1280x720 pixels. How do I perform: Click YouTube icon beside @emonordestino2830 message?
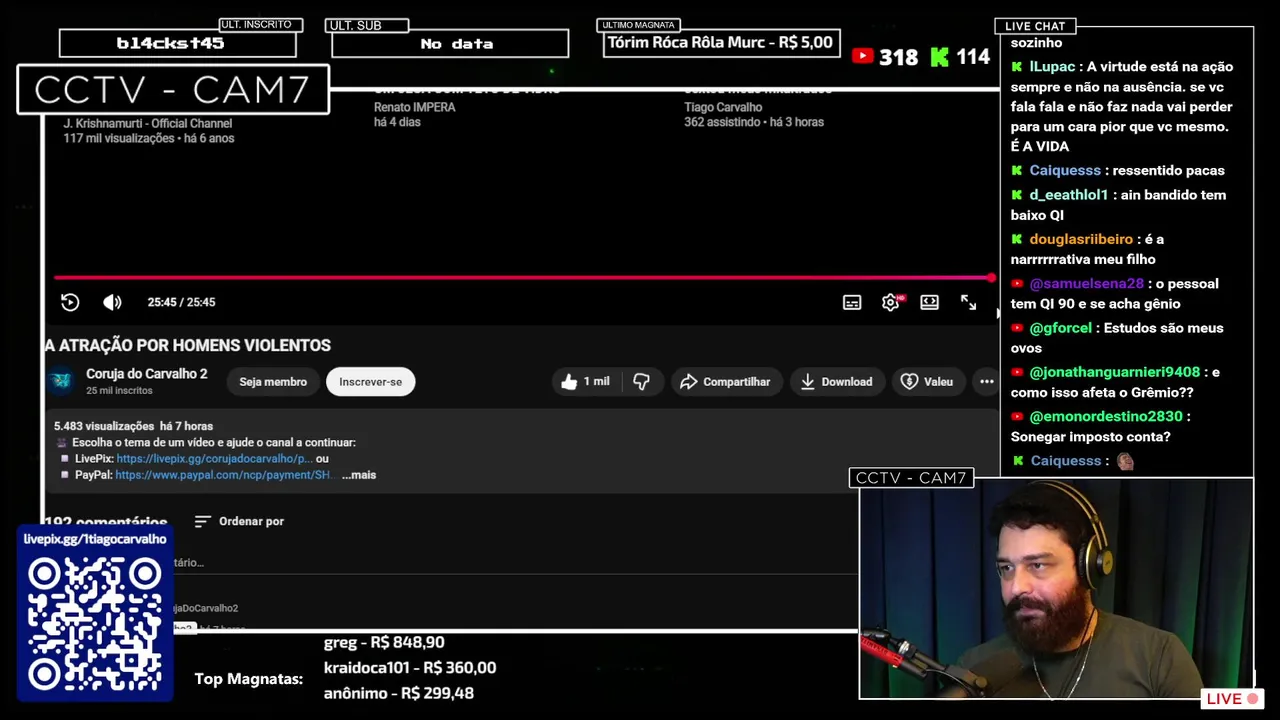coord(1017,416)
